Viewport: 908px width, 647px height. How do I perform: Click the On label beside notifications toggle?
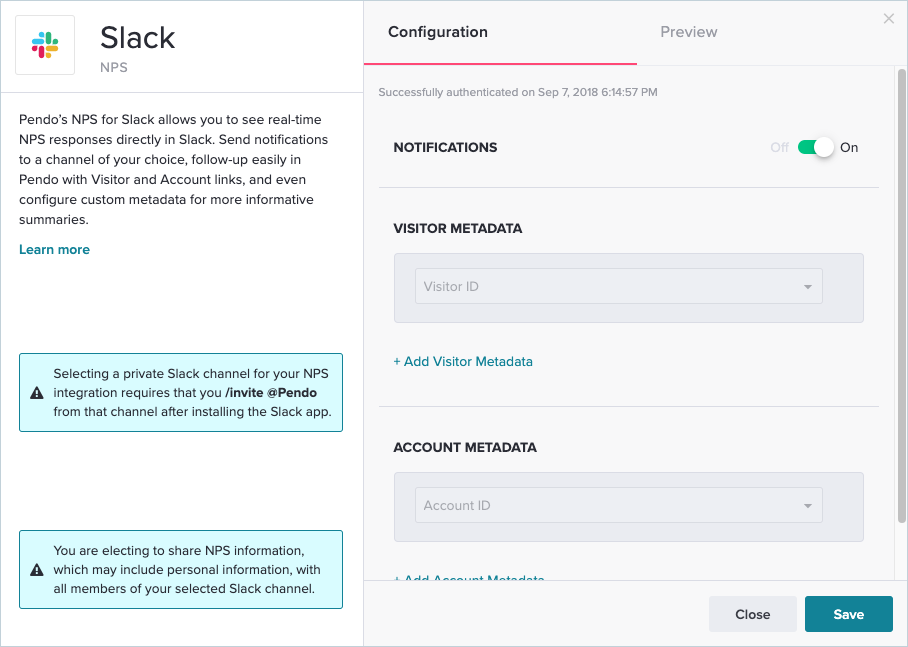[x=849, y=147]
